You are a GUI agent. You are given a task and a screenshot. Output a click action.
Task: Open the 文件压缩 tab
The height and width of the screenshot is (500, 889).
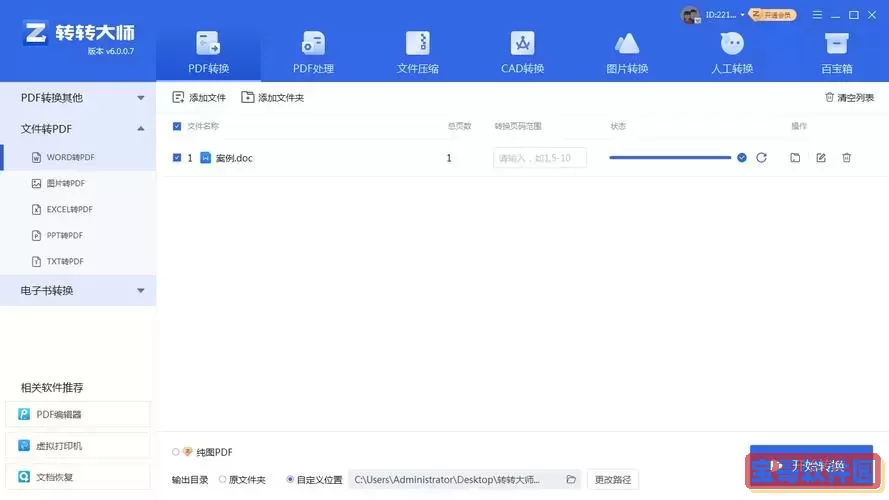pos(418,53)
